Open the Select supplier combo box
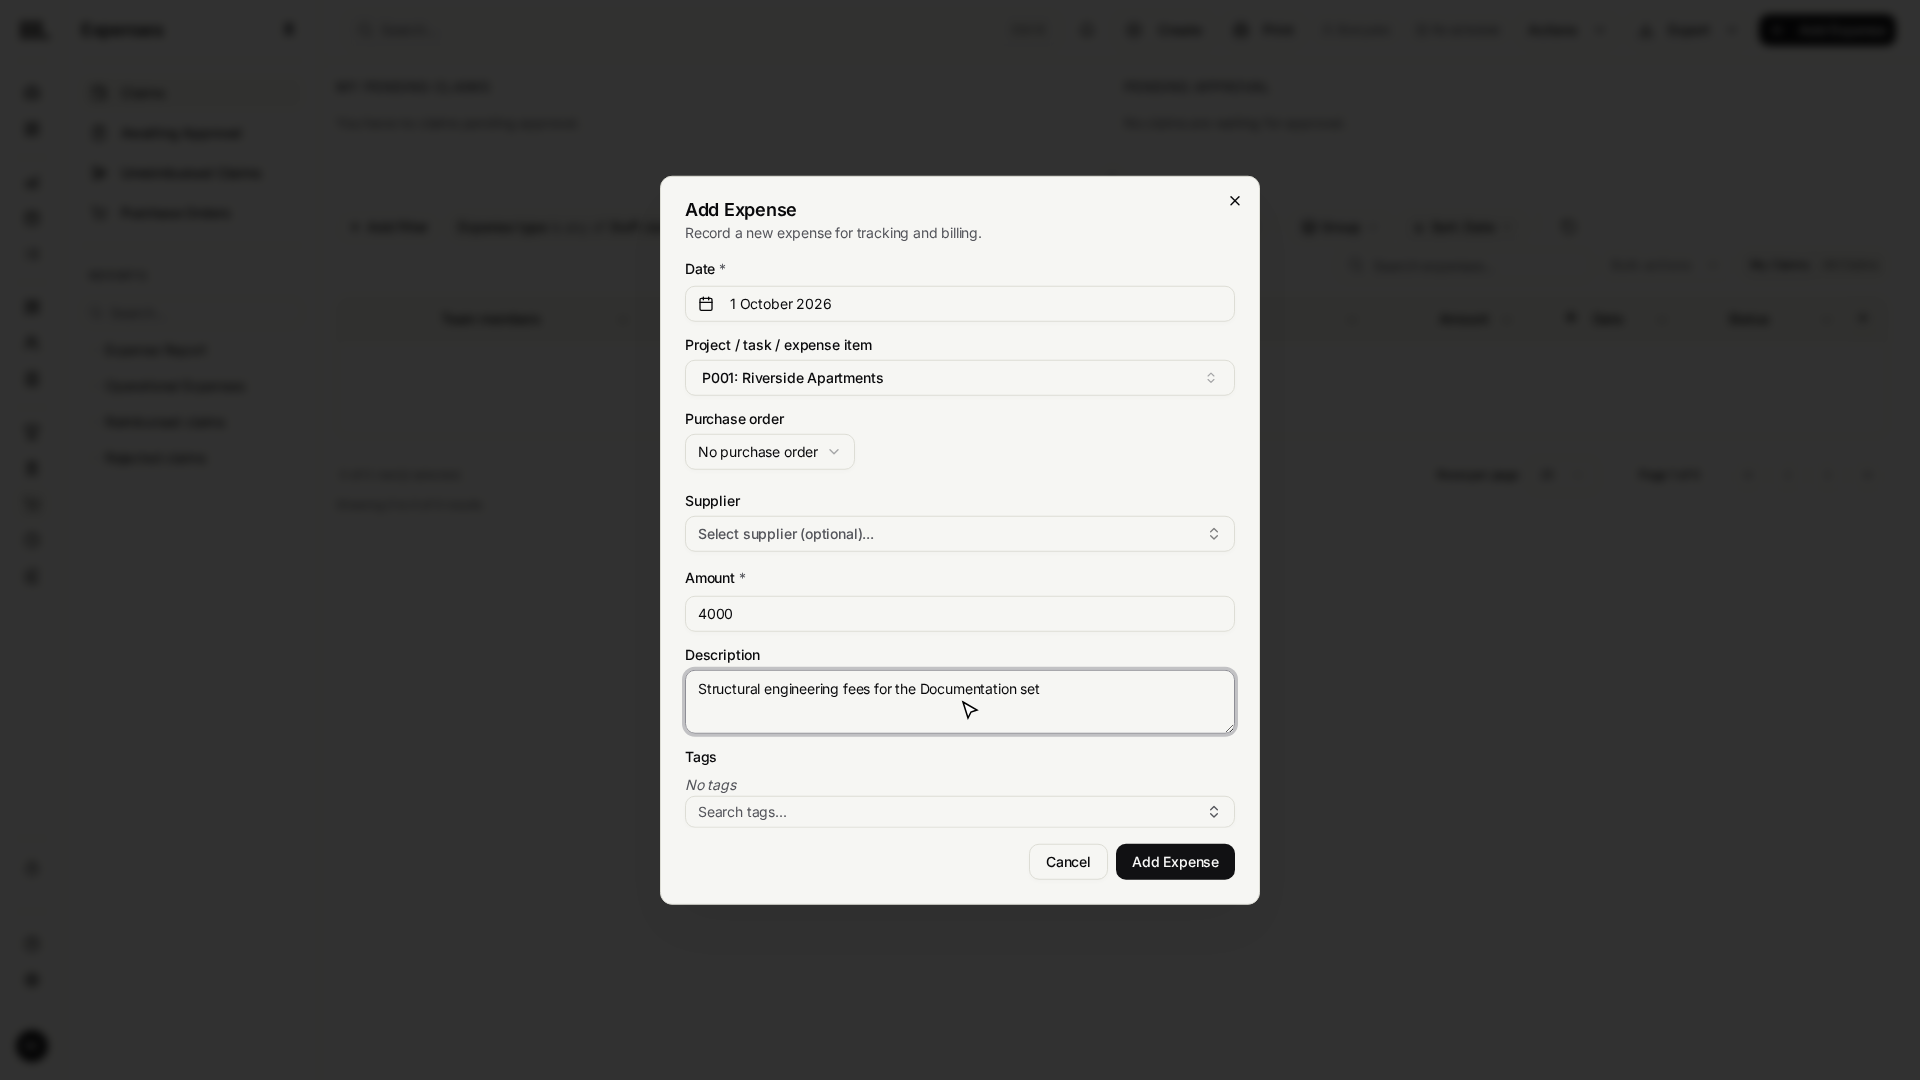This screenshot has height=1080, width=1920. pyautogui.click(x=960, y=534)
